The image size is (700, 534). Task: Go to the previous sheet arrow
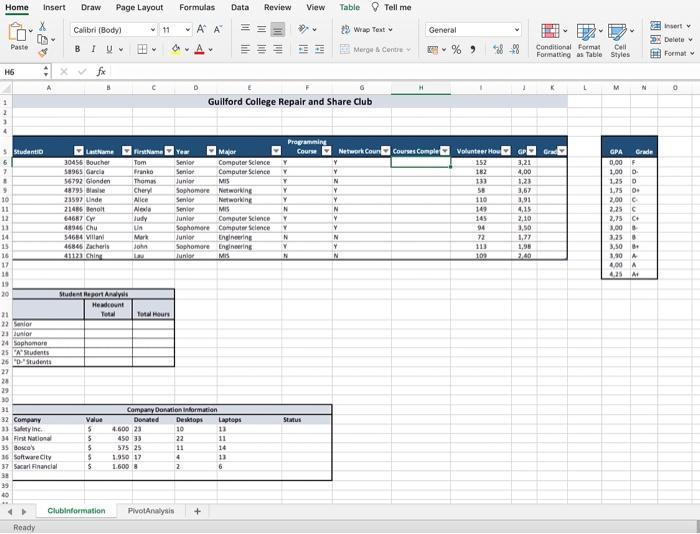pos(10,512)
